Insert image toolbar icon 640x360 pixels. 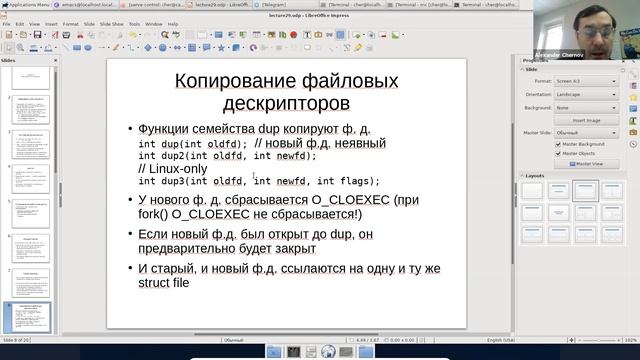[x=271, y=35]
